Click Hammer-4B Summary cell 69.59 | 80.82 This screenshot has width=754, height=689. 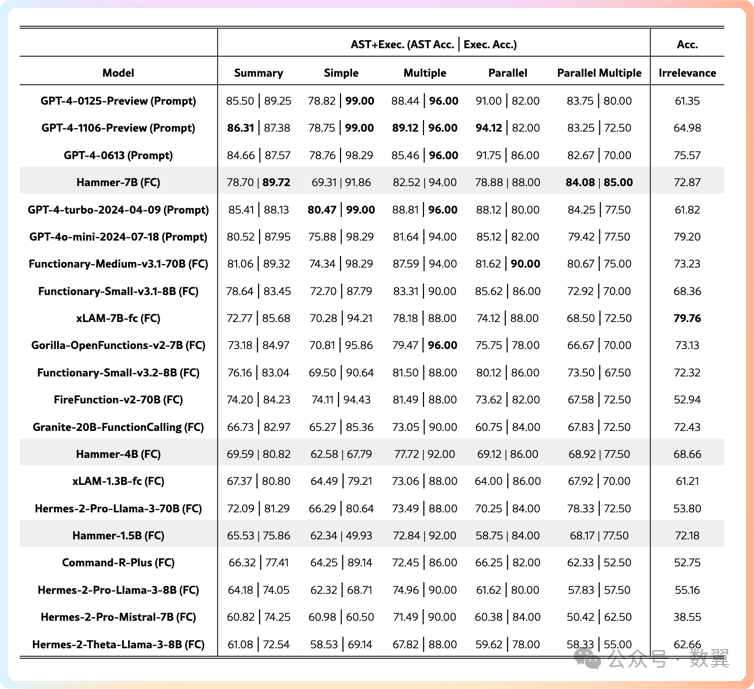pos(258,454)
